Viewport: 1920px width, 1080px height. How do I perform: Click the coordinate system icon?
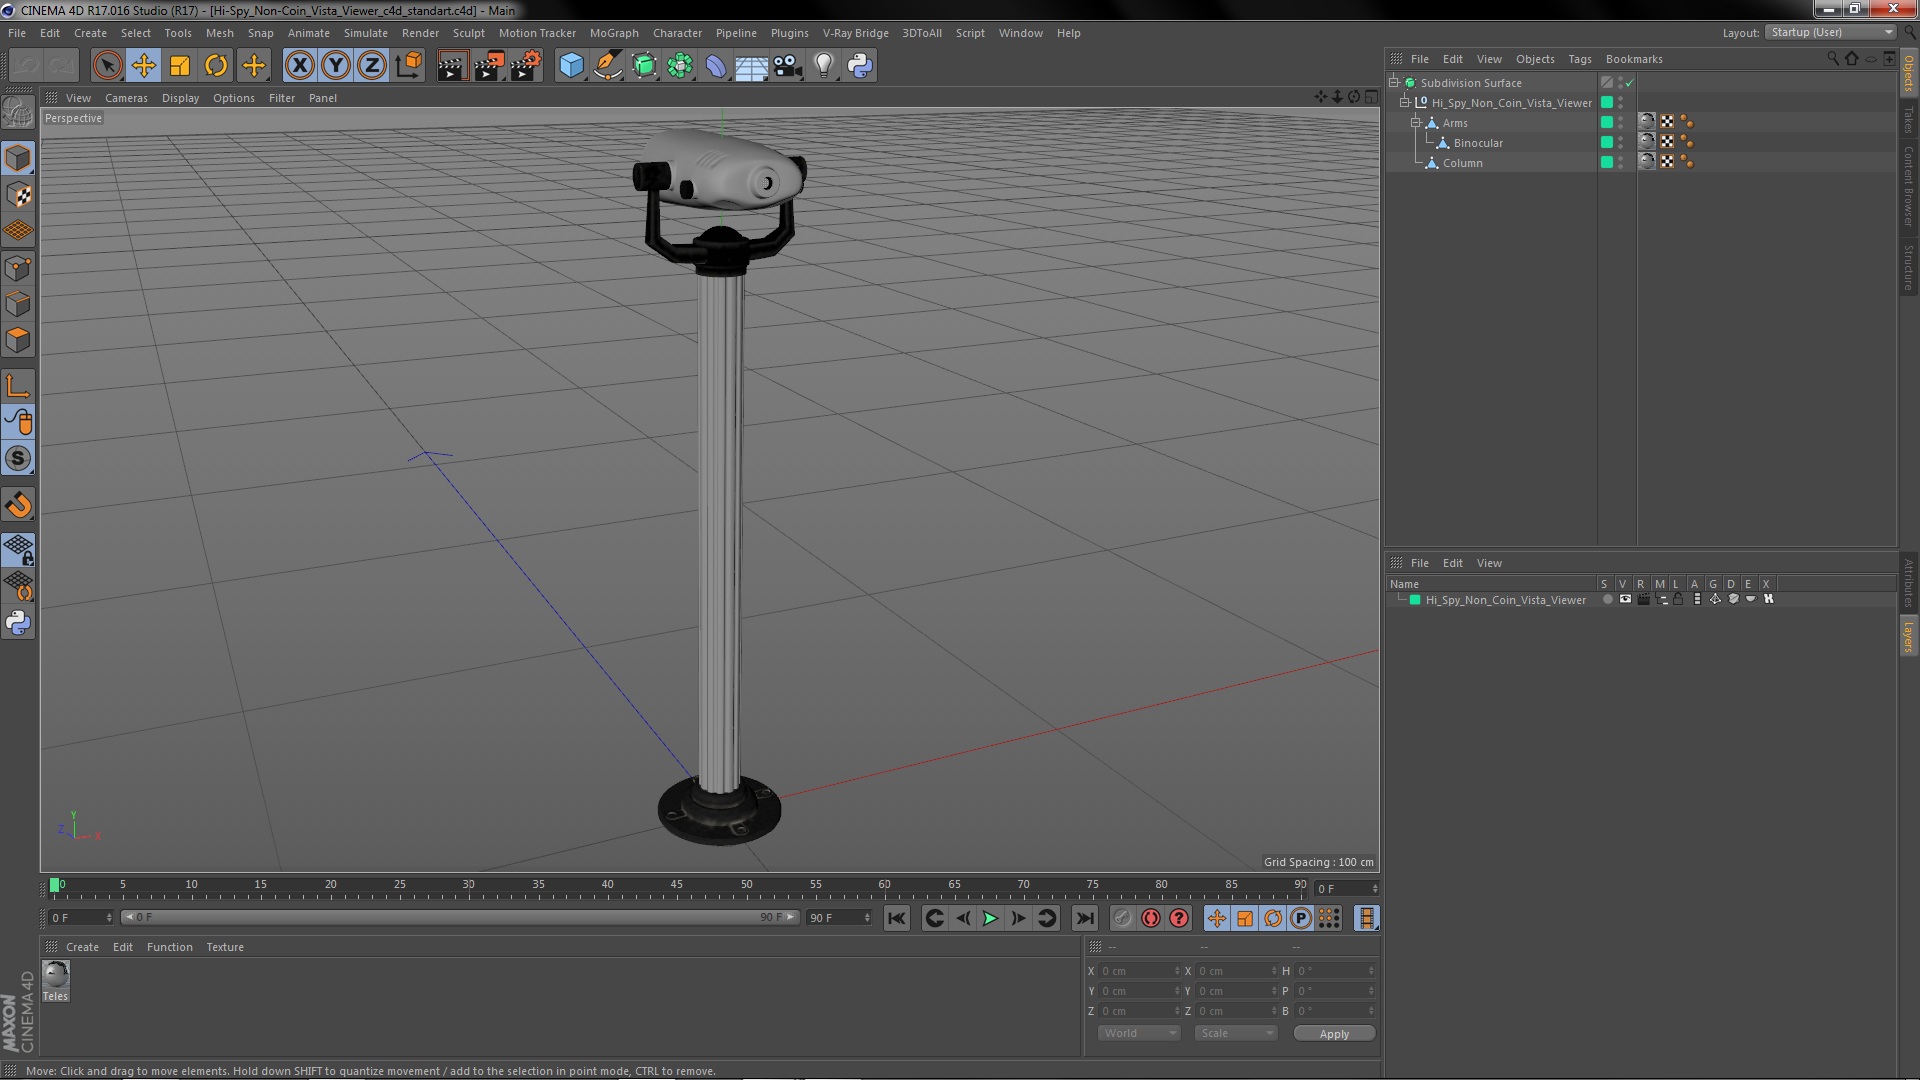(408, 66)
